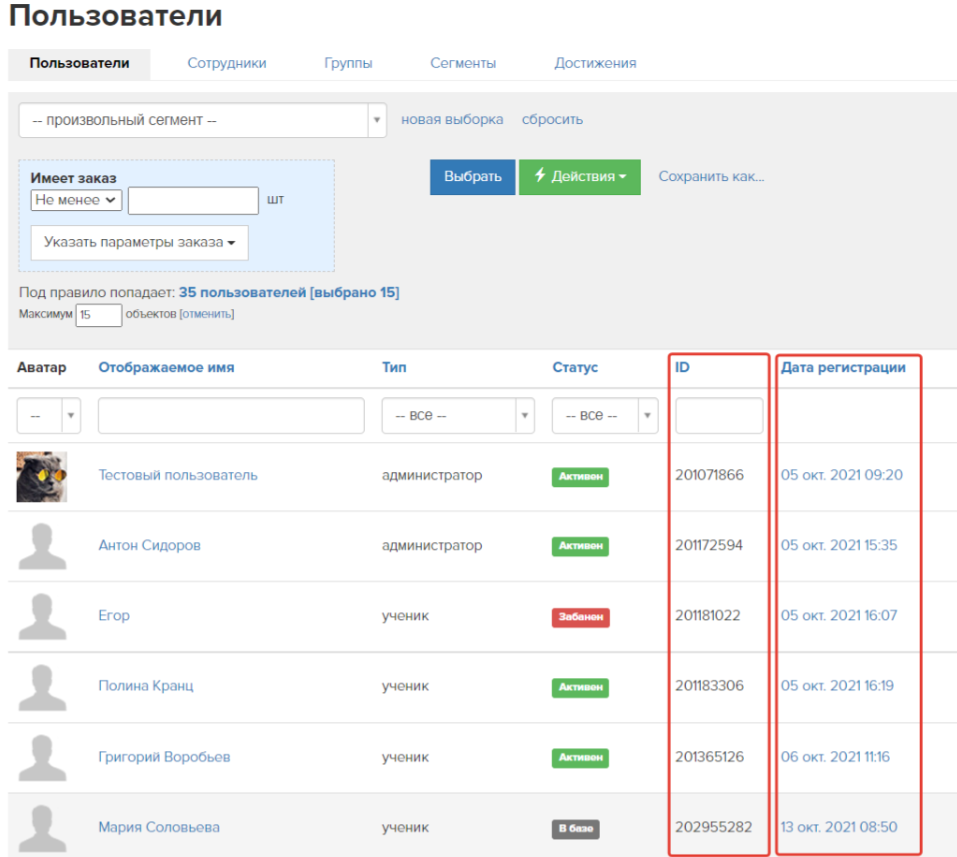
Task: Open the Мария Соловьева profile link
Action: pos(159,828)
